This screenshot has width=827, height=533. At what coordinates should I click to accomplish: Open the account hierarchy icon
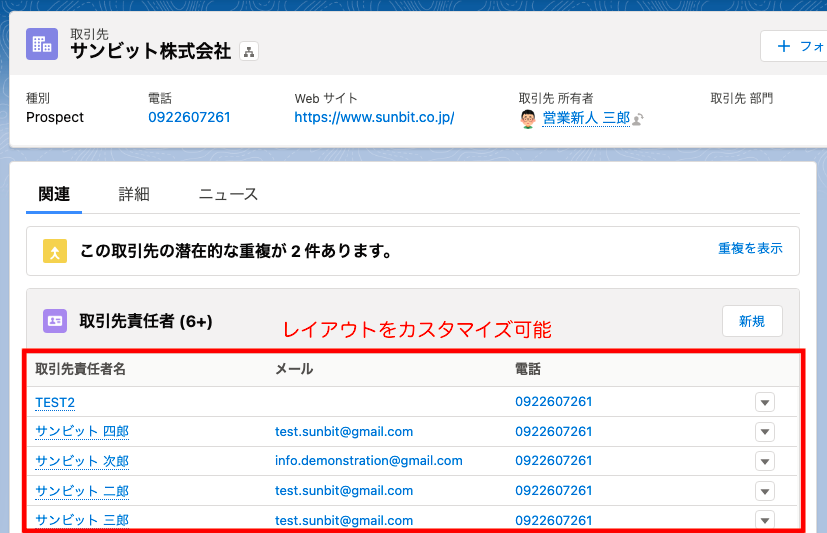pyautogui.click(x=249, y=52)
